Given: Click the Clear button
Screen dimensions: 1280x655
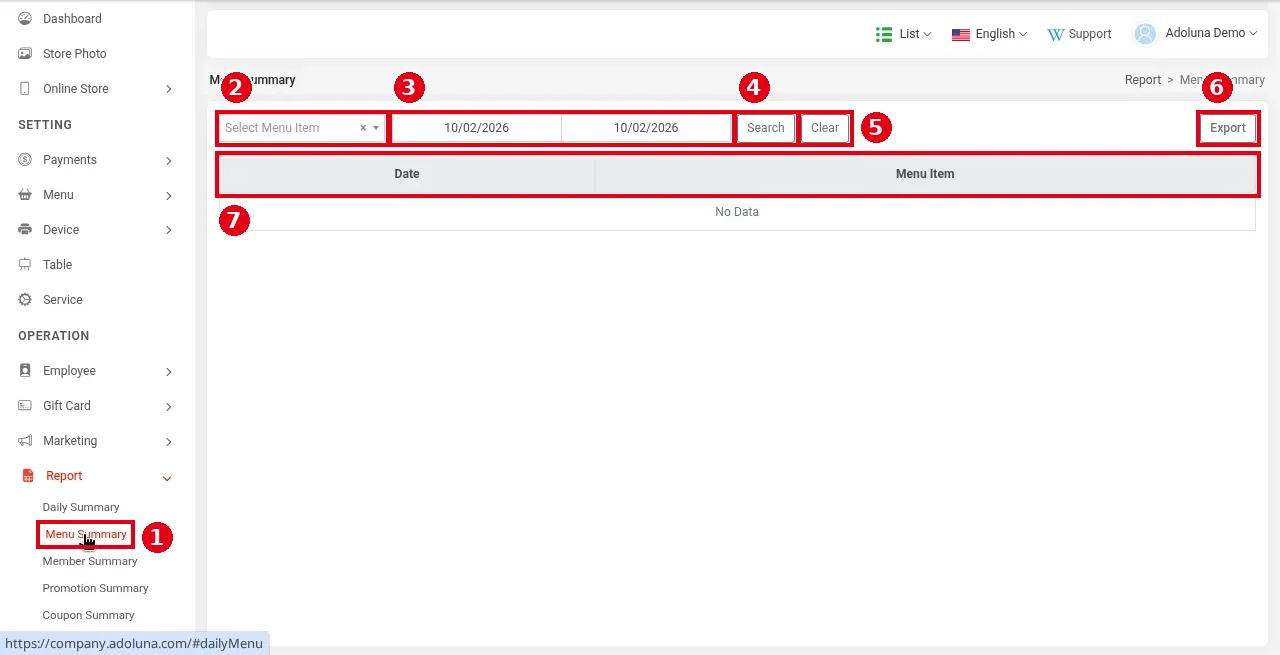Looking at the screenshot, I should 825,128.
